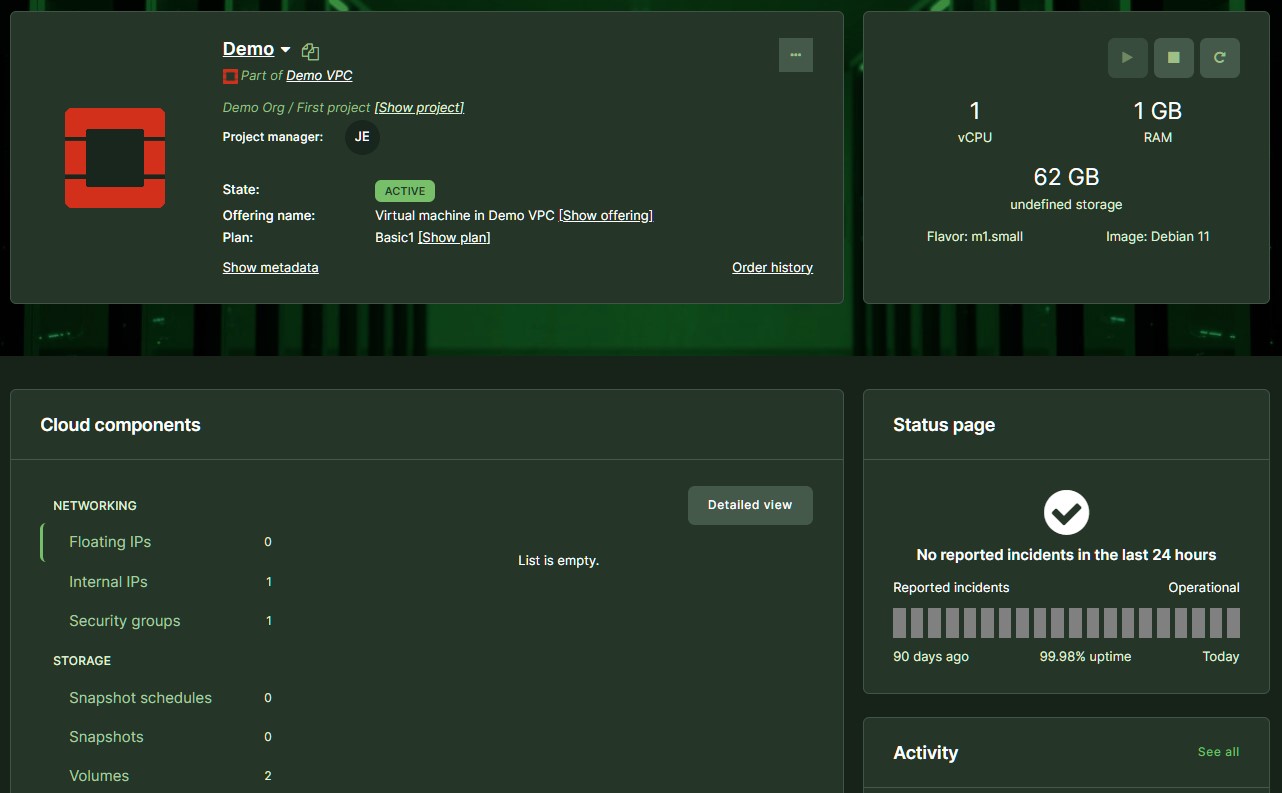Click the uptime incident bars timeline
The image size is (1282, 793).
[1066, 623]
